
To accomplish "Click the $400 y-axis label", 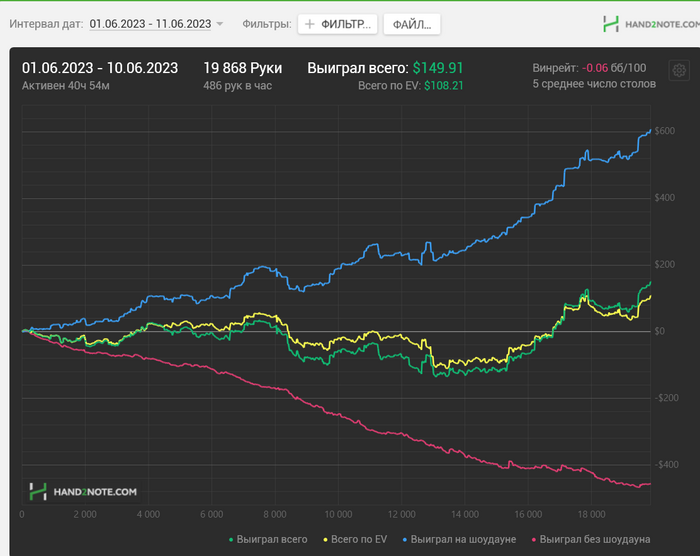I will tap(665, 198).
